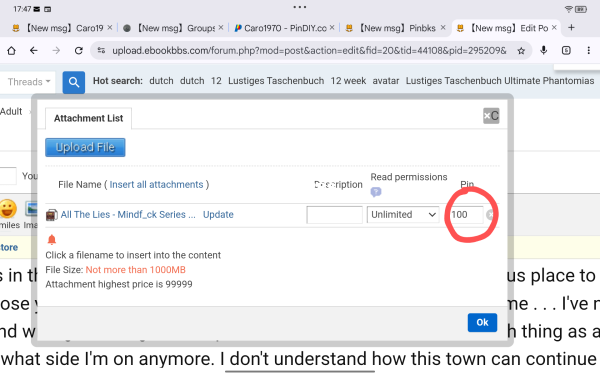Image resolution: width=600 pixels, height=375 pixels.
Task: Click 'Not more than 1000MB' text
Action: pos(135,270)
